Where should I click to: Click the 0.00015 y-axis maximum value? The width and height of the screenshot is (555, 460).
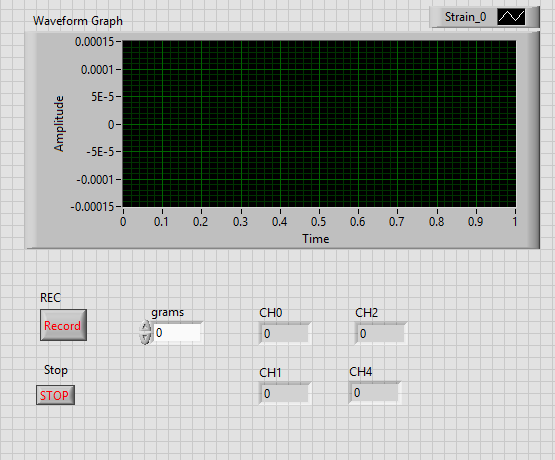pyautogui.click(x=95, y=42)
